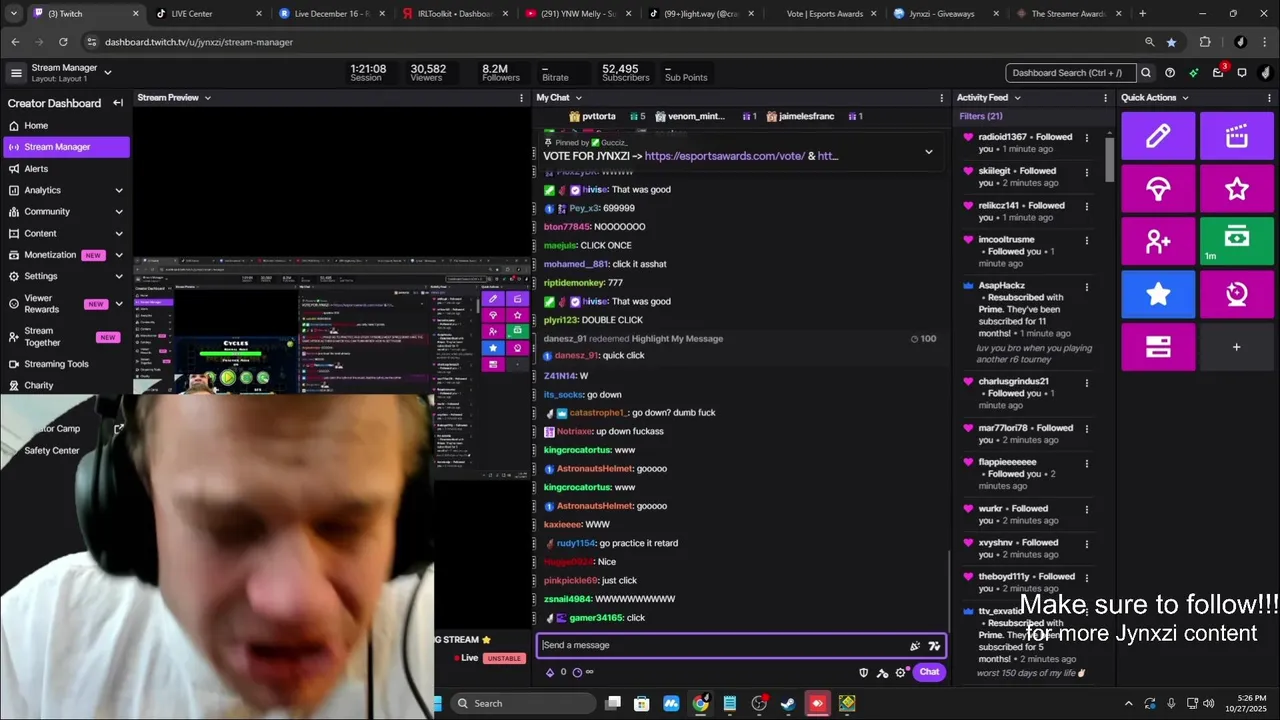Screen dimensions: 1280x720
Task: Expand the Community sidebar section
Action: pos(119,212)
